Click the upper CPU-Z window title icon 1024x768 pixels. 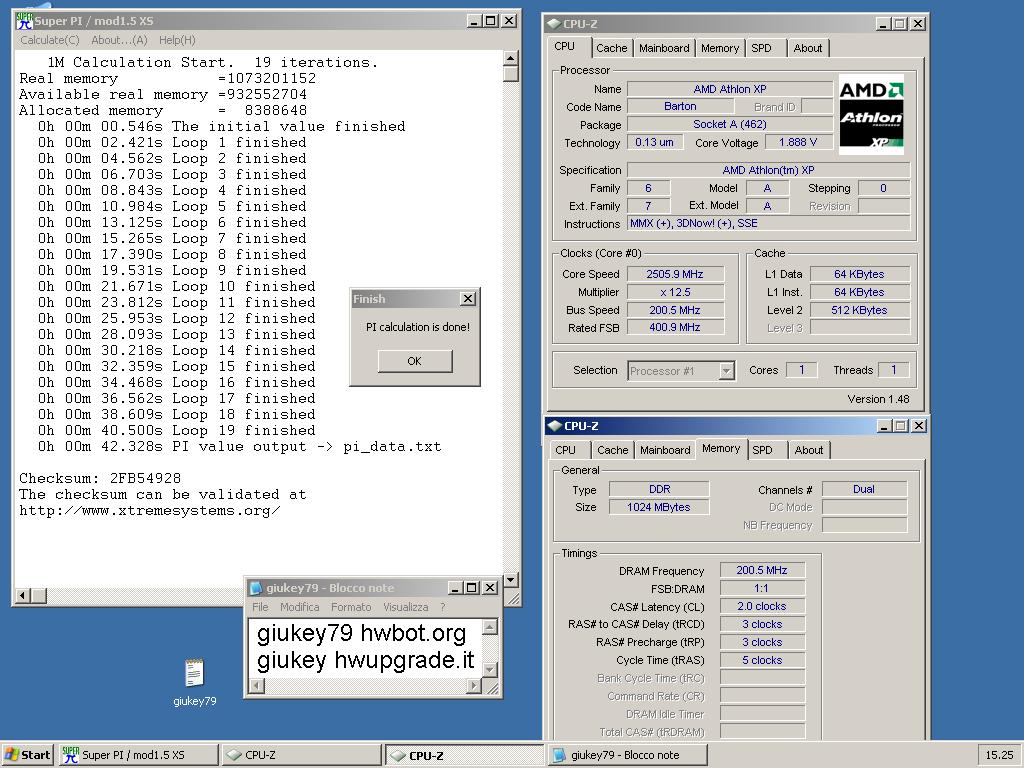click(554, 24)
